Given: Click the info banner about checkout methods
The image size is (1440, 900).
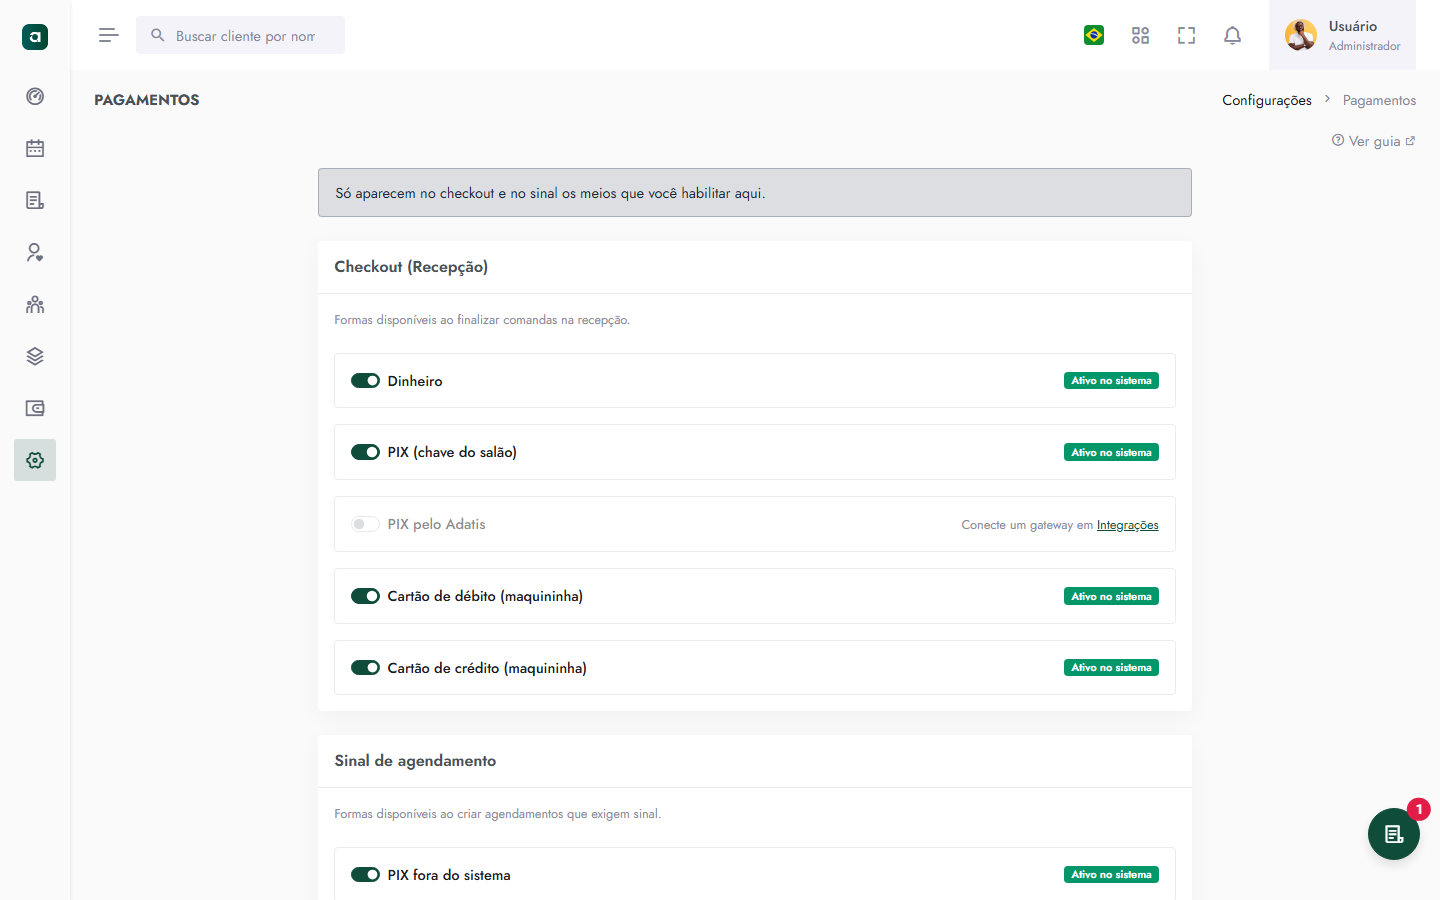Looking at the screenshot, I should pyautogui.click(x=755, y=193).
